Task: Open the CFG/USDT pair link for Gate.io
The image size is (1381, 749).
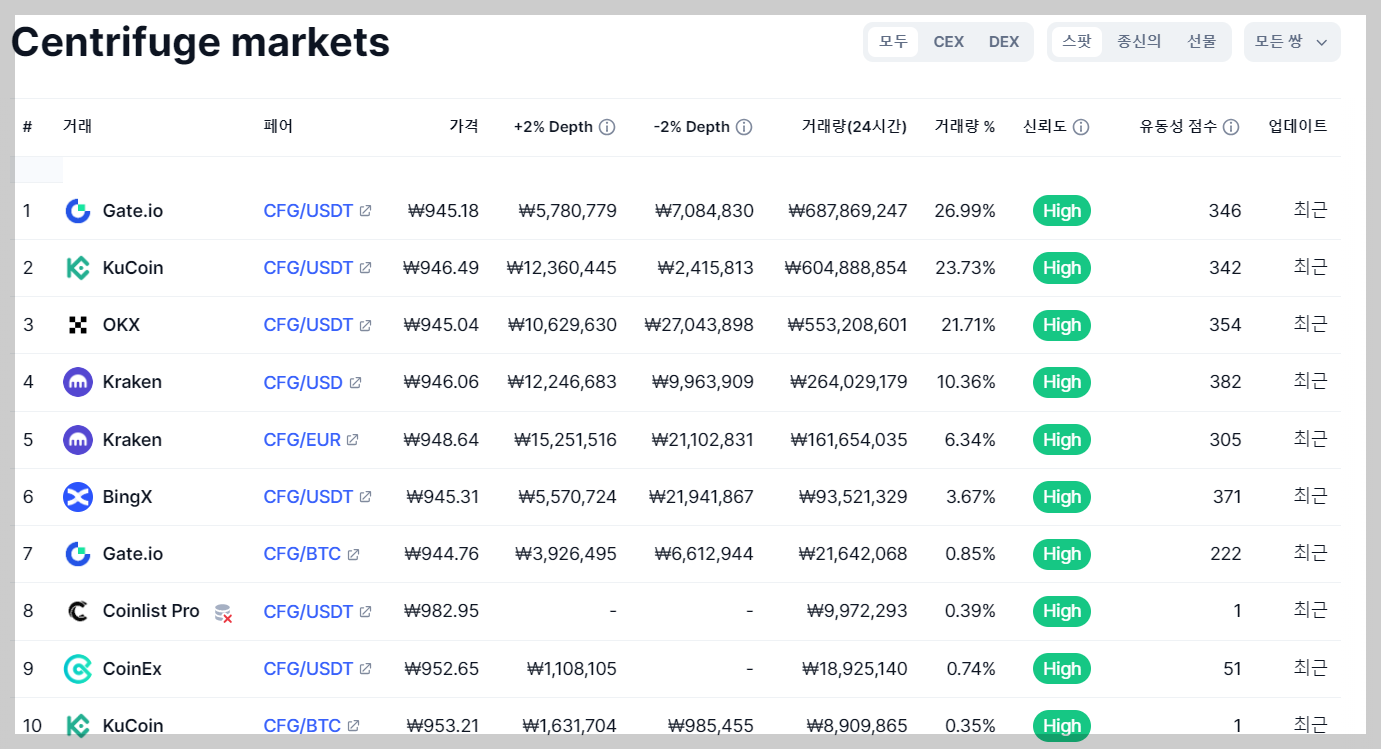Action: click(308, 211)
